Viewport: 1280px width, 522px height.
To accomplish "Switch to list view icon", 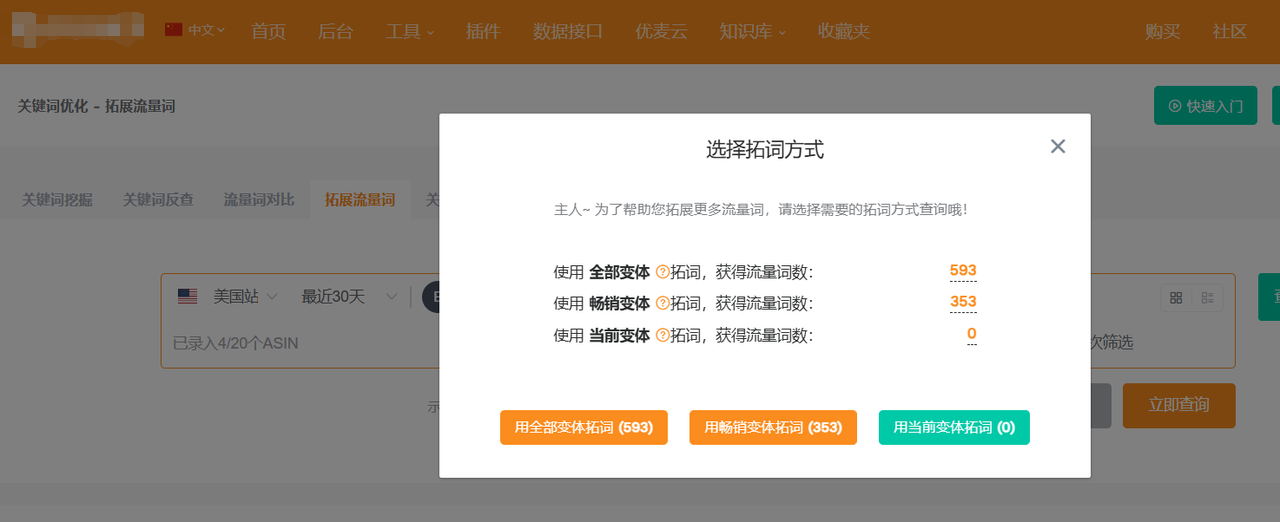I will (1207, 298).
